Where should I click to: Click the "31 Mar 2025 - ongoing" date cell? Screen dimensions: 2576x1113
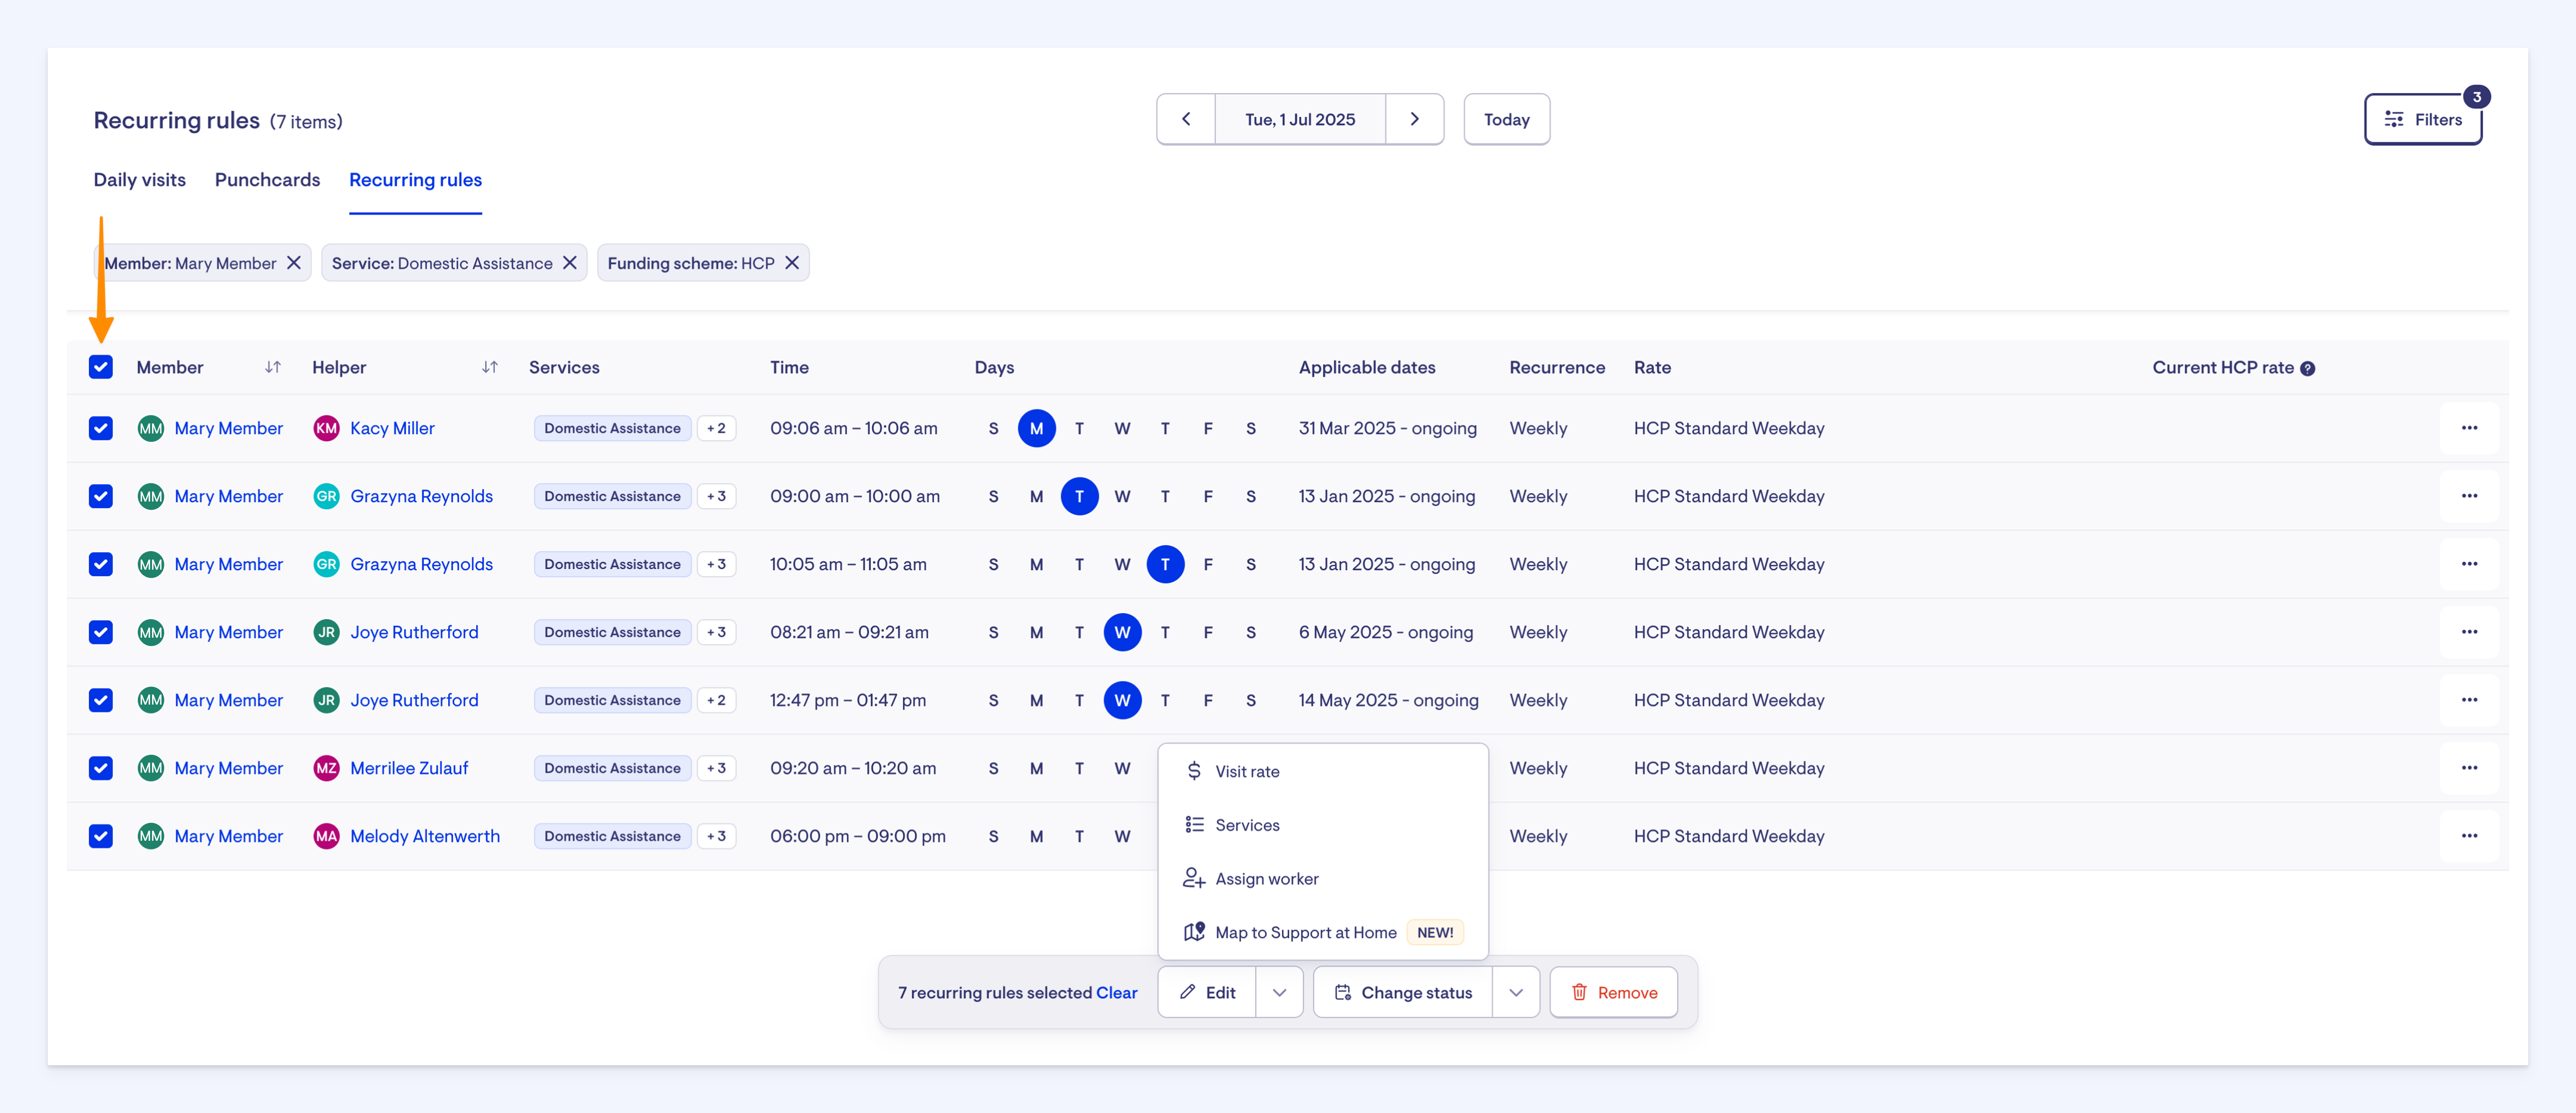pyautogui.click(x=1387, y=428)
